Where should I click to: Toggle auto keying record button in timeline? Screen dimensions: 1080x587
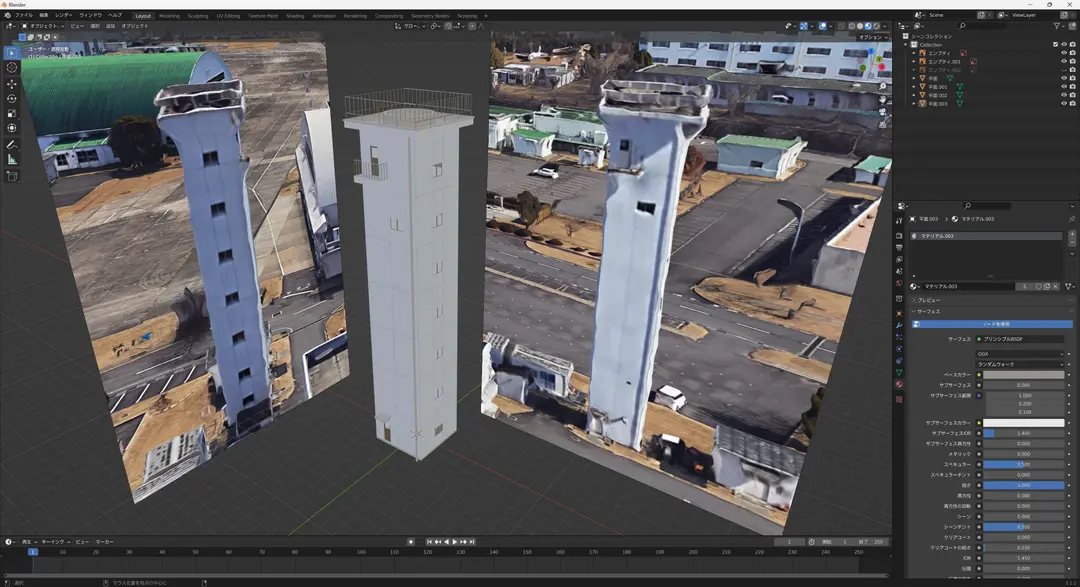point(411,542)
